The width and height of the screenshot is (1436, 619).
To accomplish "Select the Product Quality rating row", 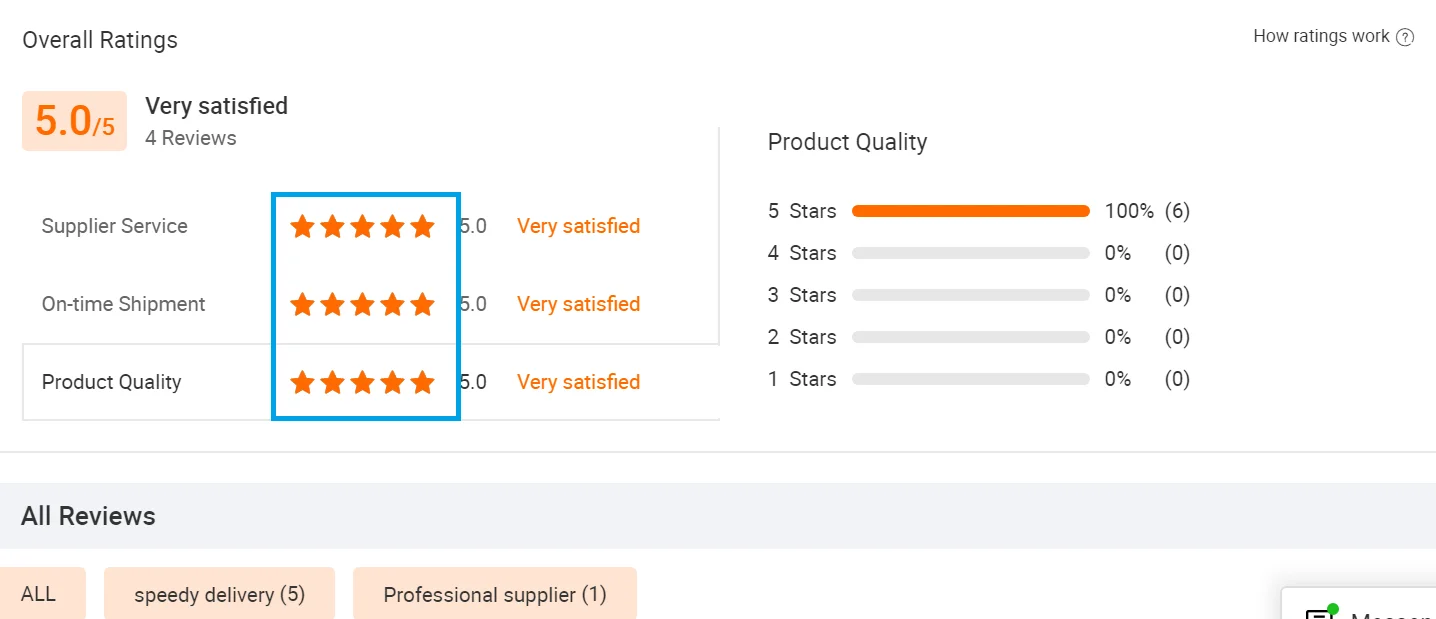I will [112, 382].
